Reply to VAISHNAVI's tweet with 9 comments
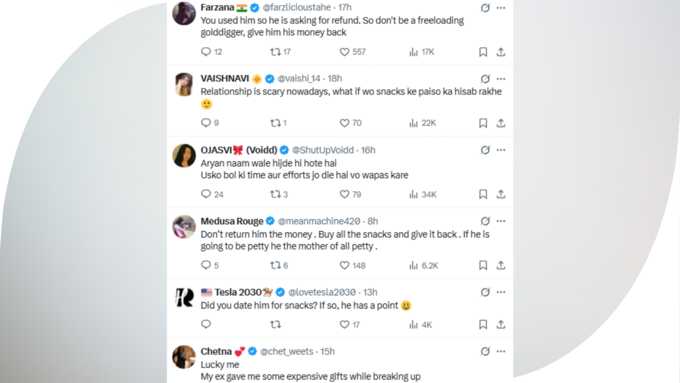Viewport: 680px width, 383px height. [x=210, y=123]
